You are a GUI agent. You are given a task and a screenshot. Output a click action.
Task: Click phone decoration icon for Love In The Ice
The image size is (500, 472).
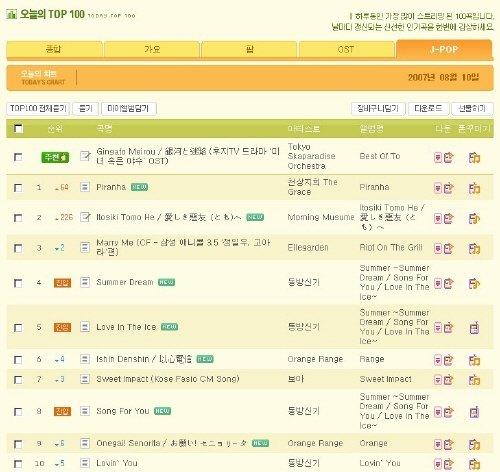tap(474, 328)
